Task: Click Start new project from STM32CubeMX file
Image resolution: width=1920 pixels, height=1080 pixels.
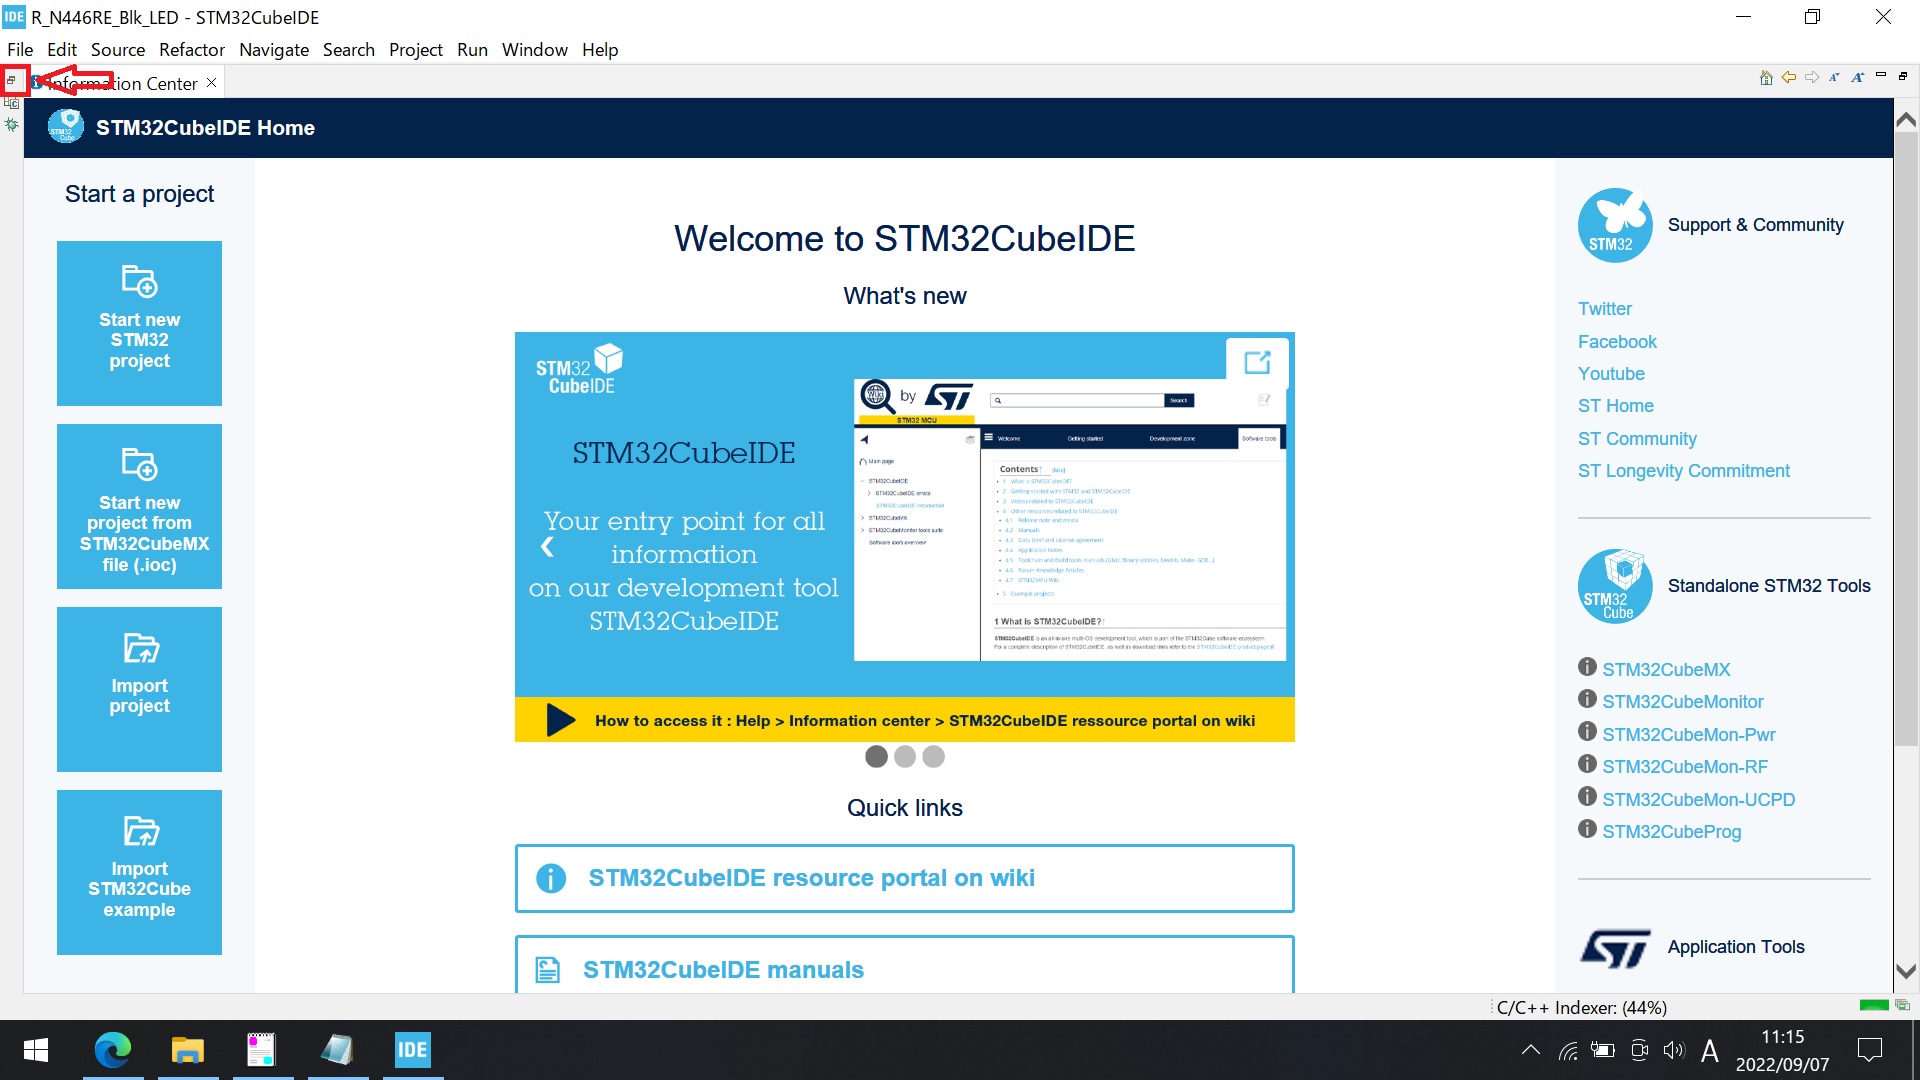Action: (139, 506)
